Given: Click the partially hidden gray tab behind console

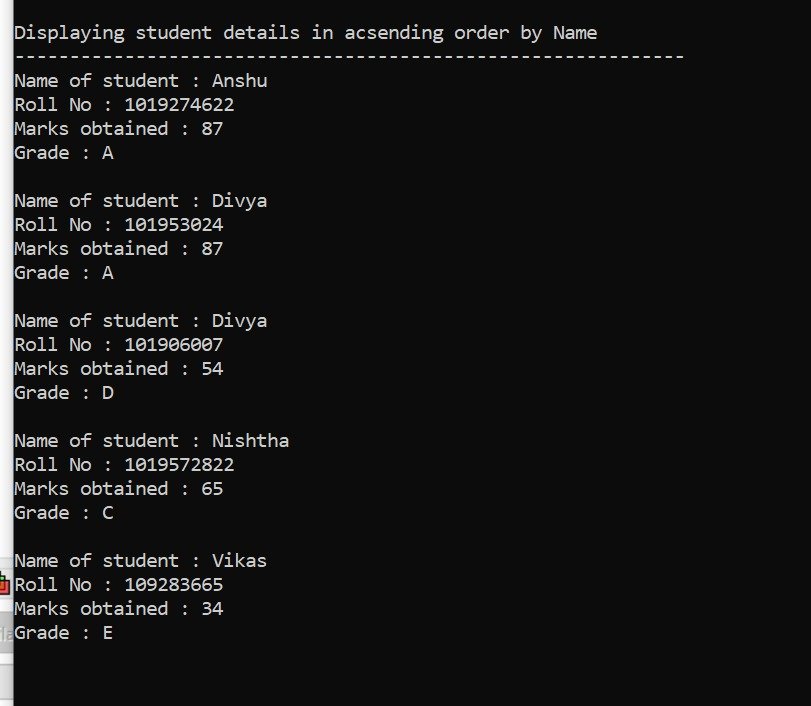Looking at the screenshot, I should 5,633.
